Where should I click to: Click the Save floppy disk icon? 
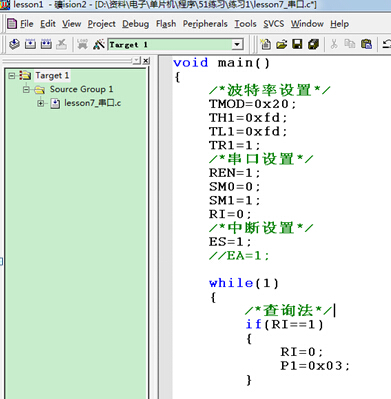297,44
